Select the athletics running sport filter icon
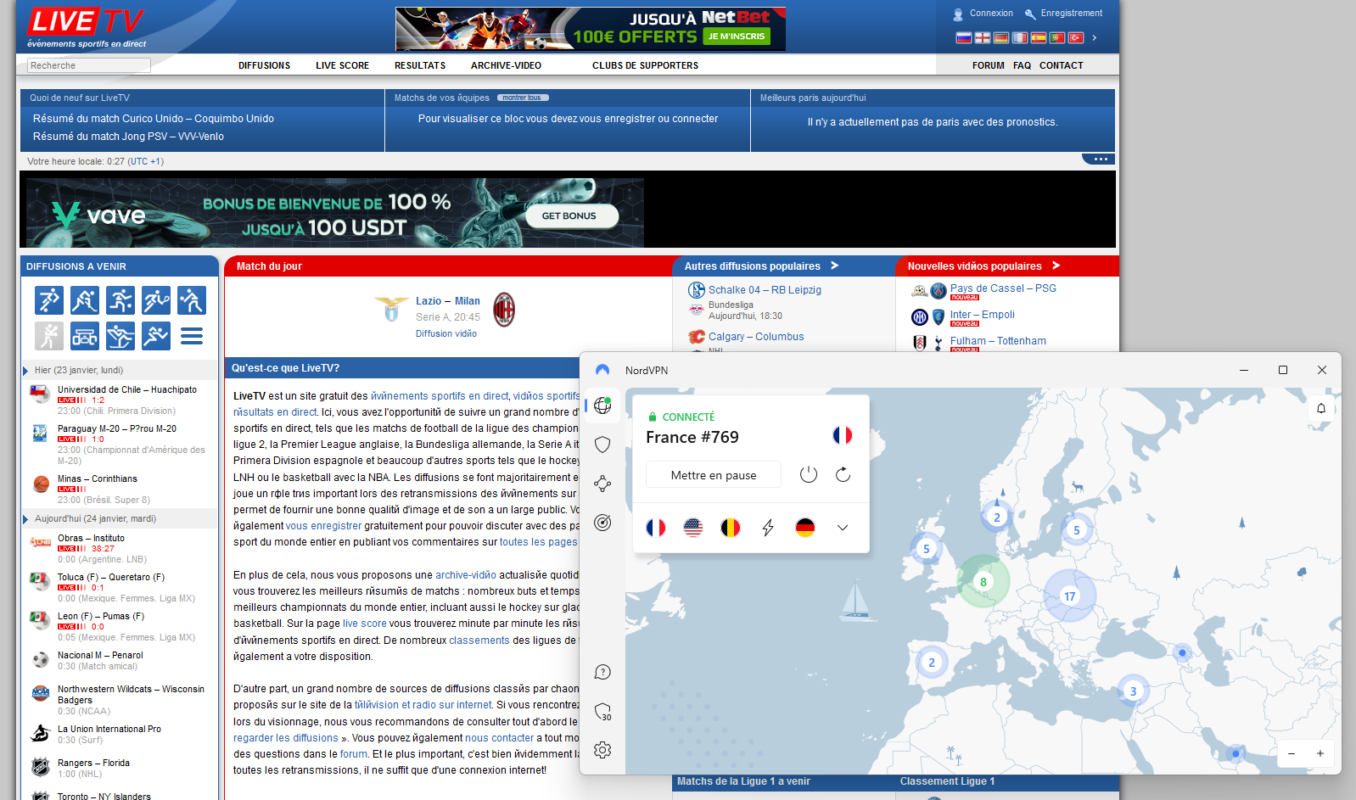This screenshot has width=1356, height=800. [x=156, y=336]
